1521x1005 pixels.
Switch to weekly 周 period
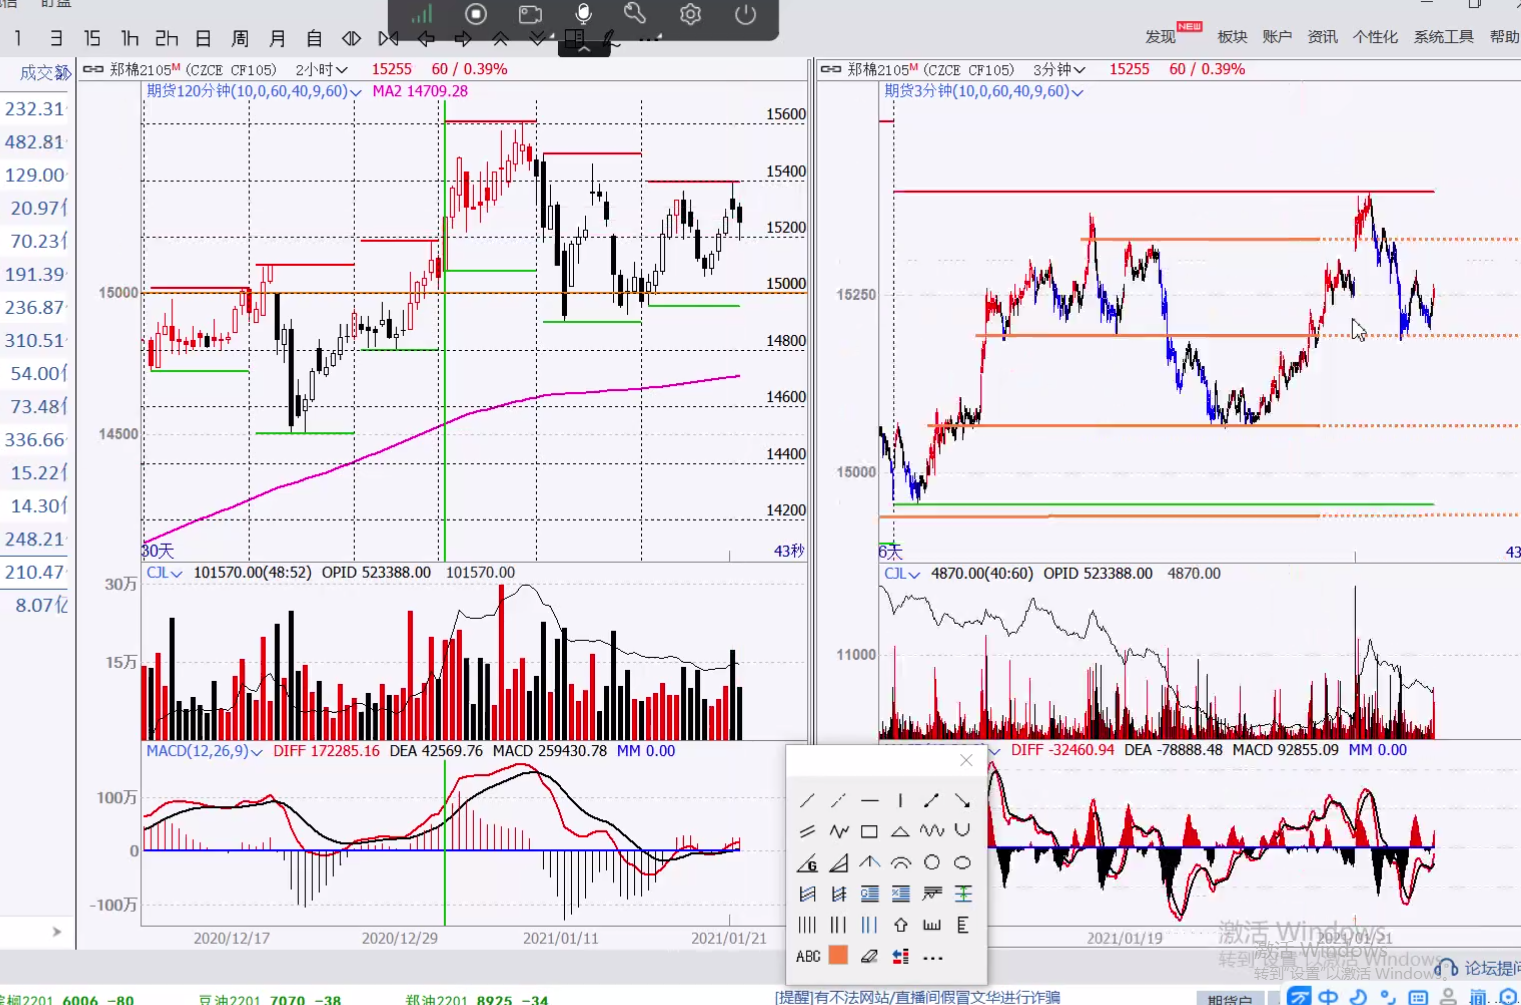240,39
